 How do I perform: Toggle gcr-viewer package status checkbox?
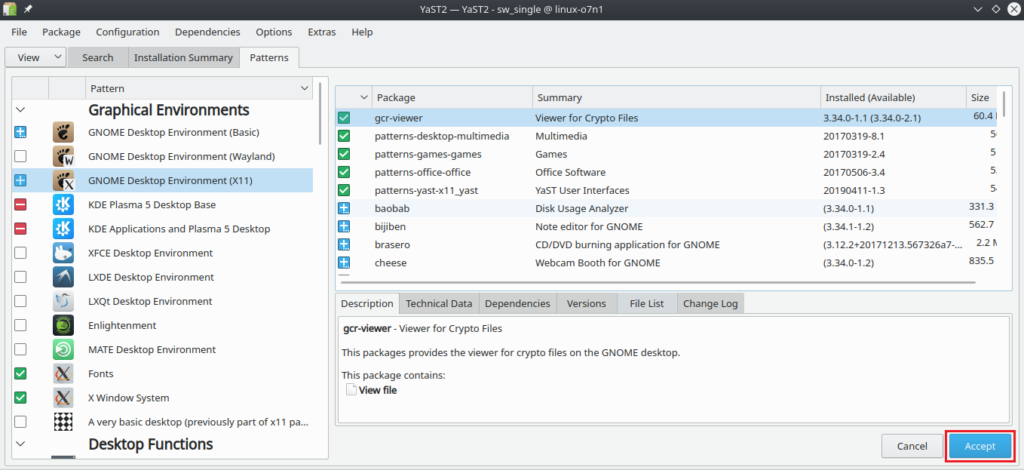[x=344, y=118]
